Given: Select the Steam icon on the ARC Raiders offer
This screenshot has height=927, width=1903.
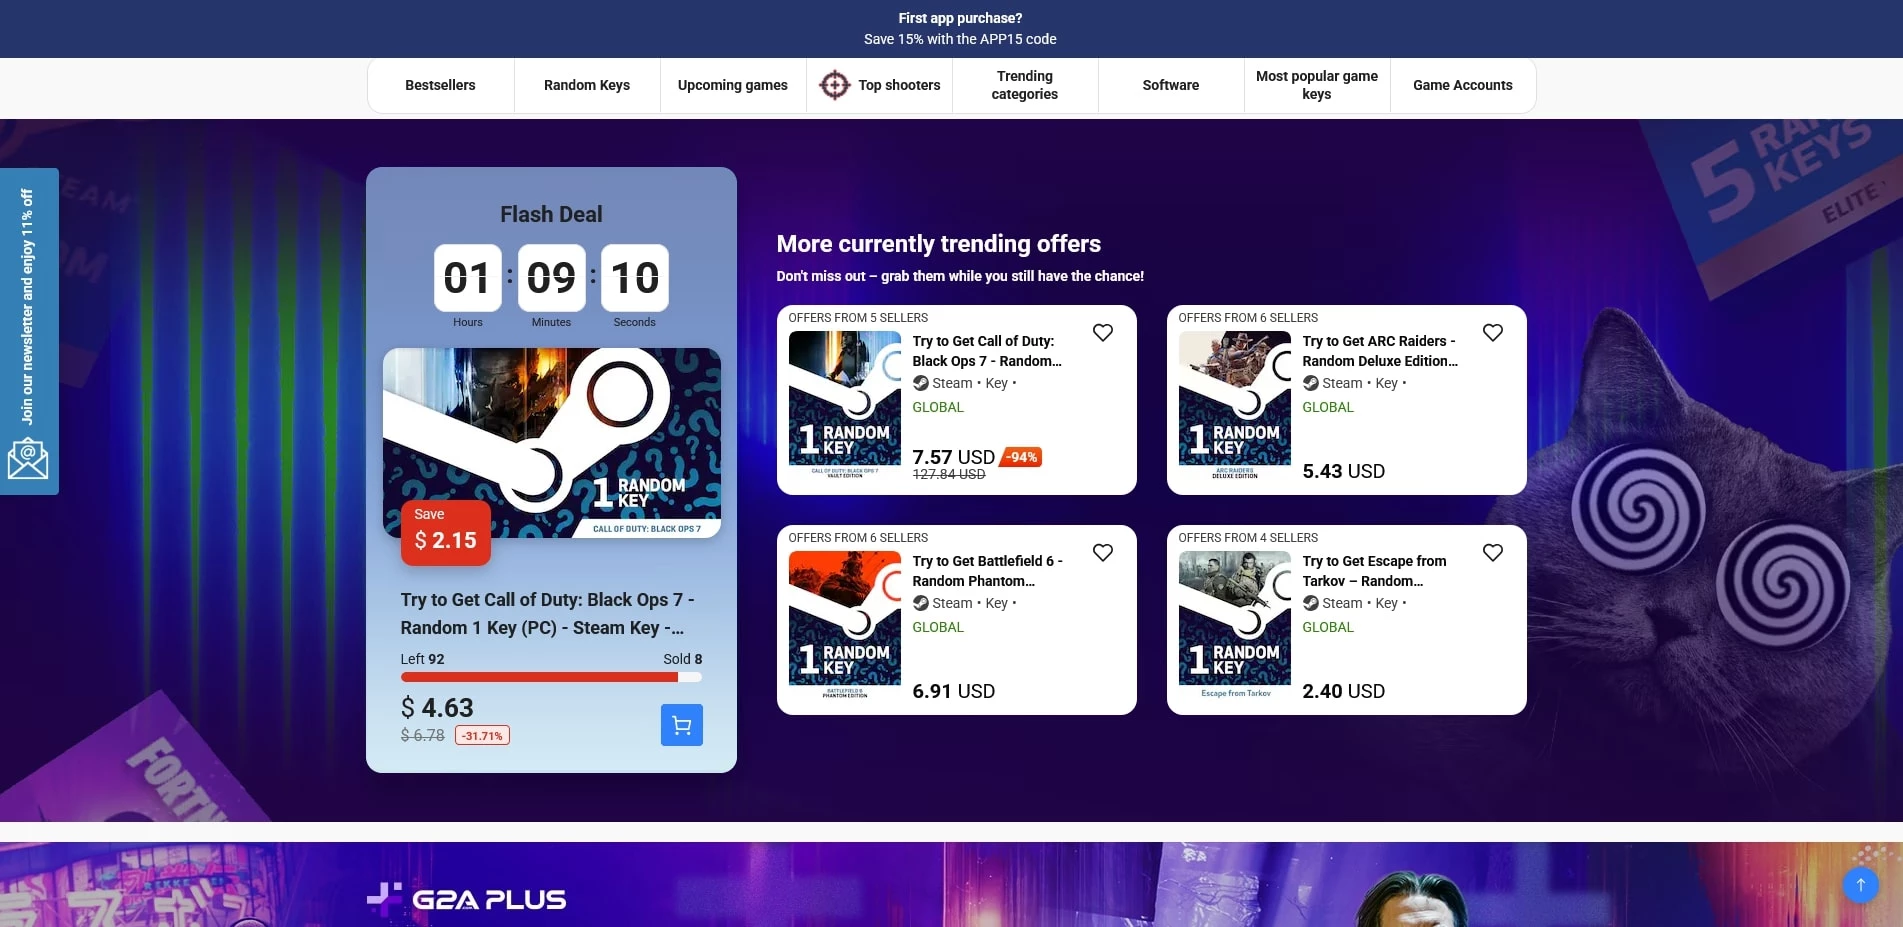Looking at the screenshot, I should click(x=1309, y=383).
